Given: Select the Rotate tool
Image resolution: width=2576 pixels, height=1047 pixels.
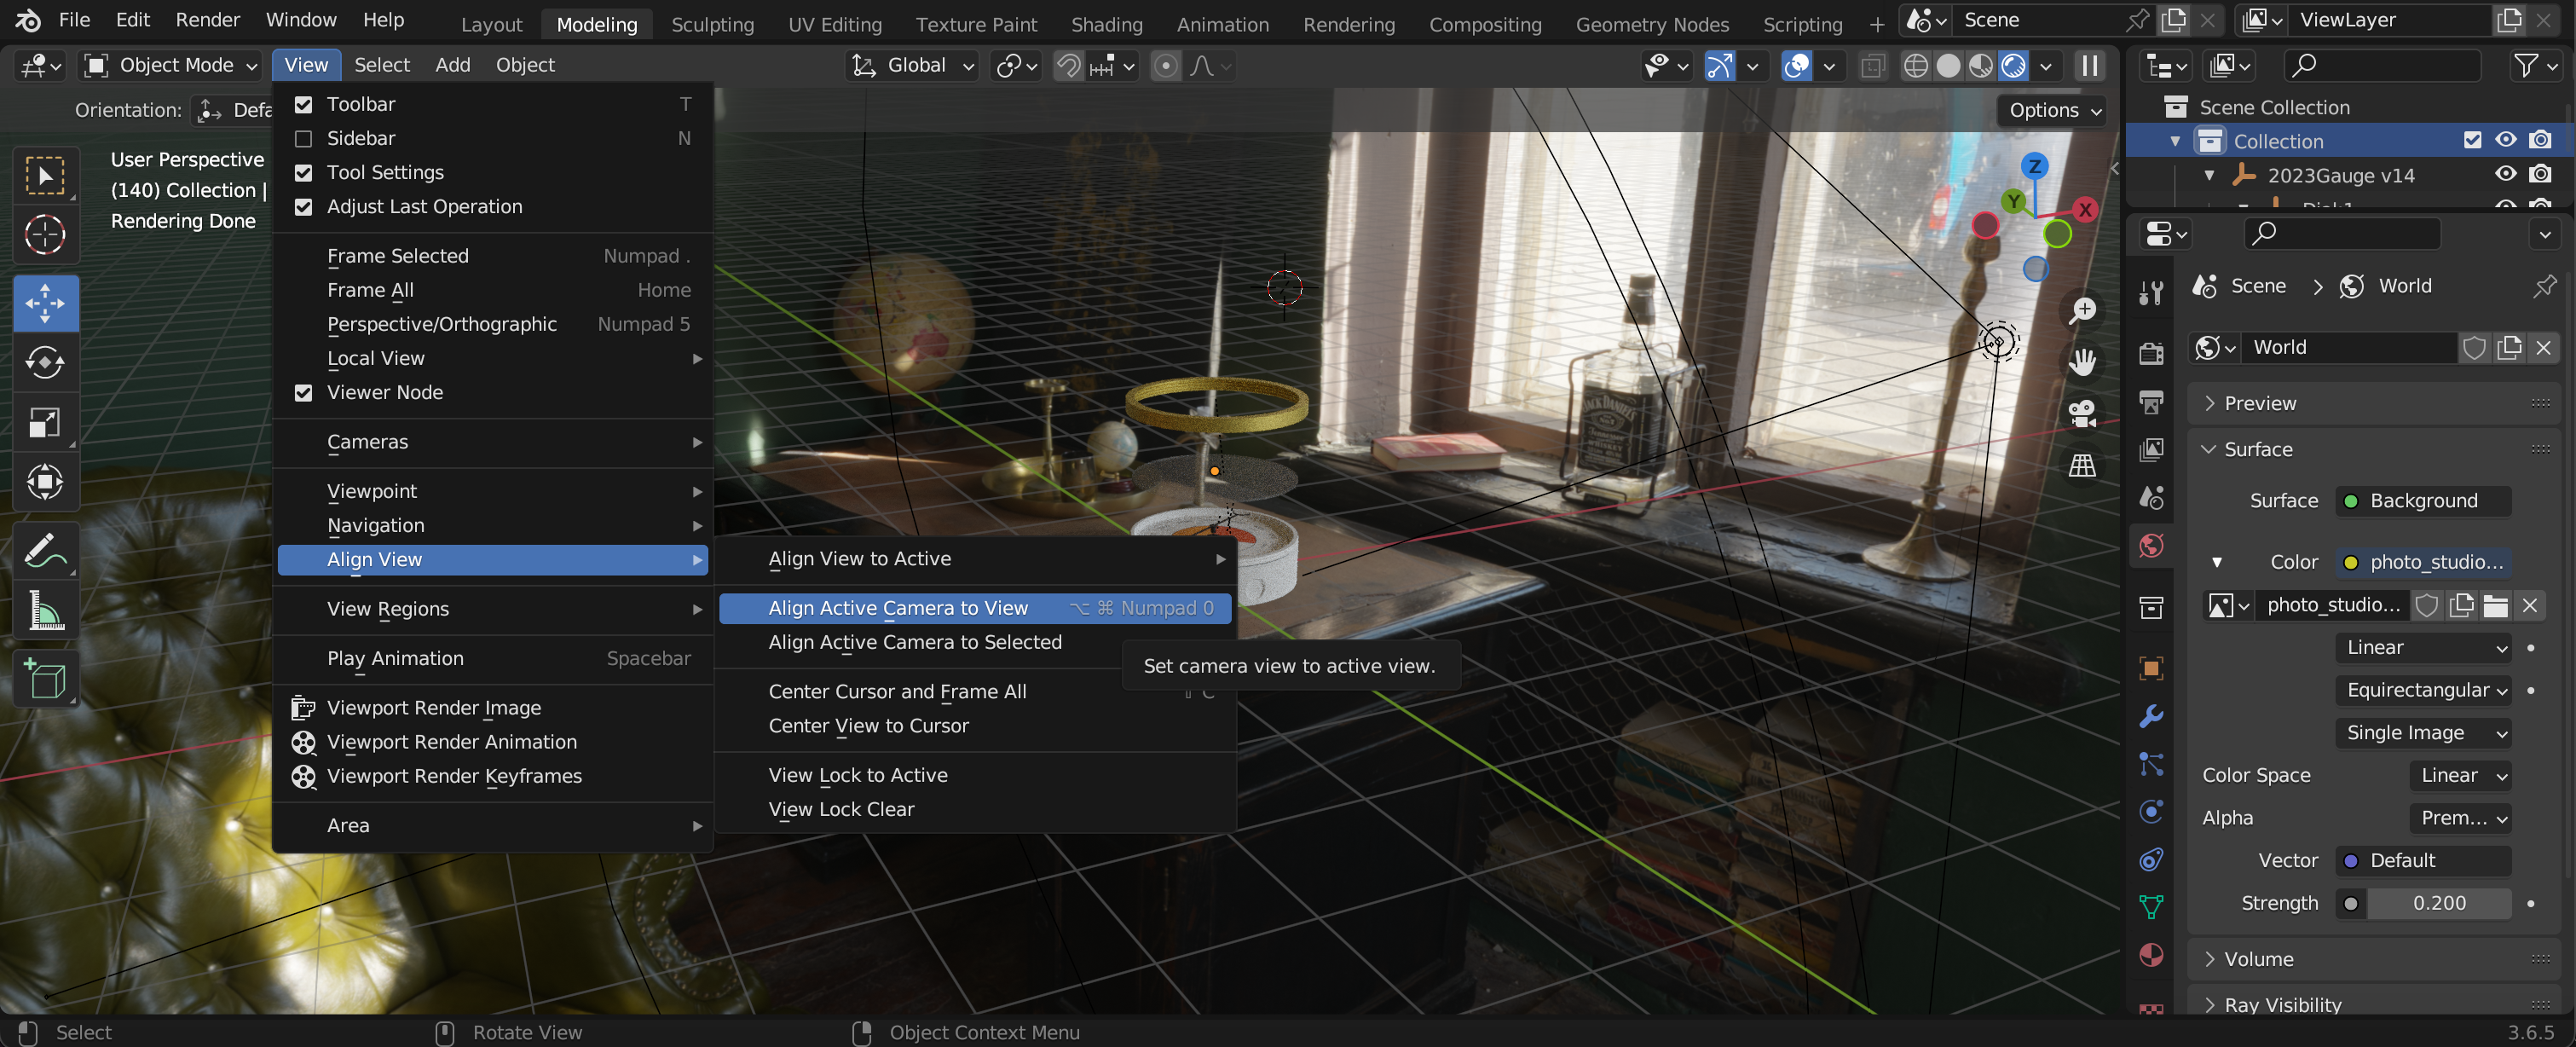Looking at the screenshot, I should pos(45,362).
